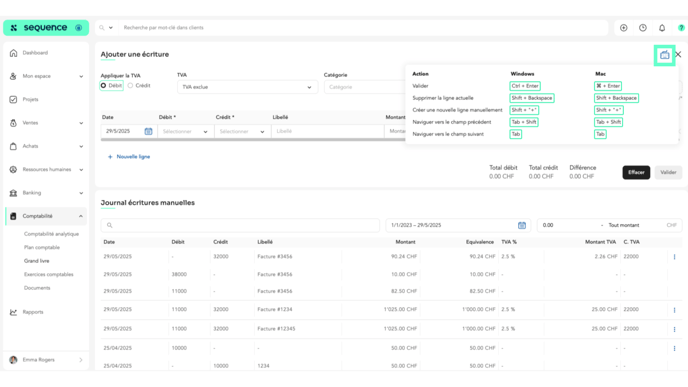Open notifications bell icon
The height and width of the screenshot is (387, 688).
[662, 28]
